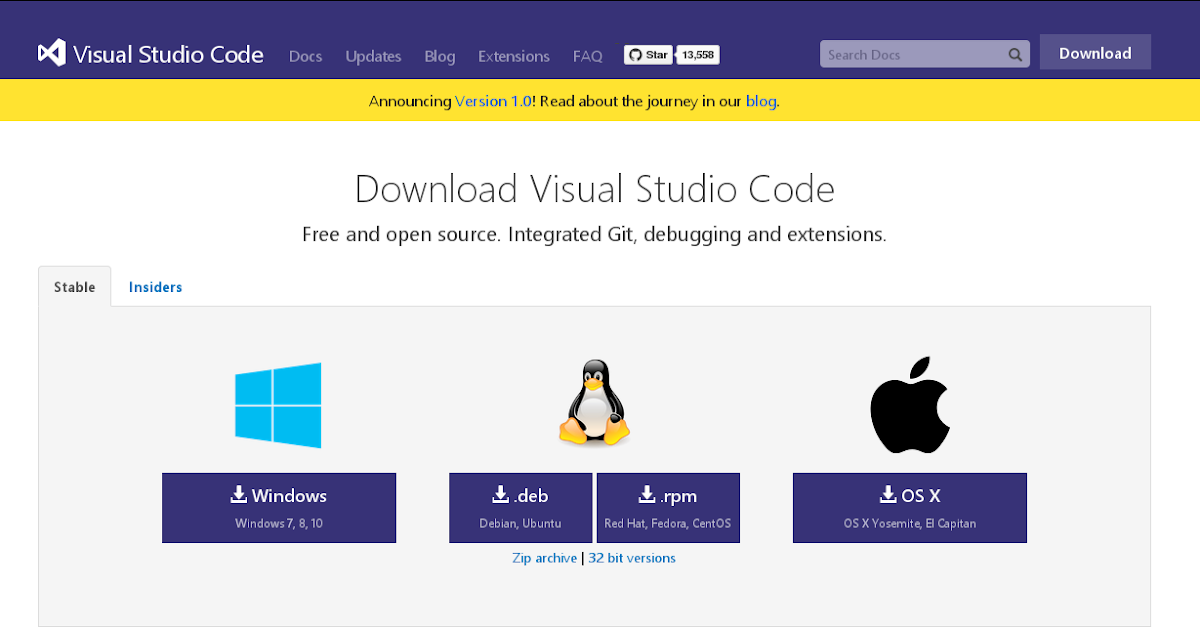Open the Zip archive link
This screenshot has height=630, width=1200.
pos(544,558)
